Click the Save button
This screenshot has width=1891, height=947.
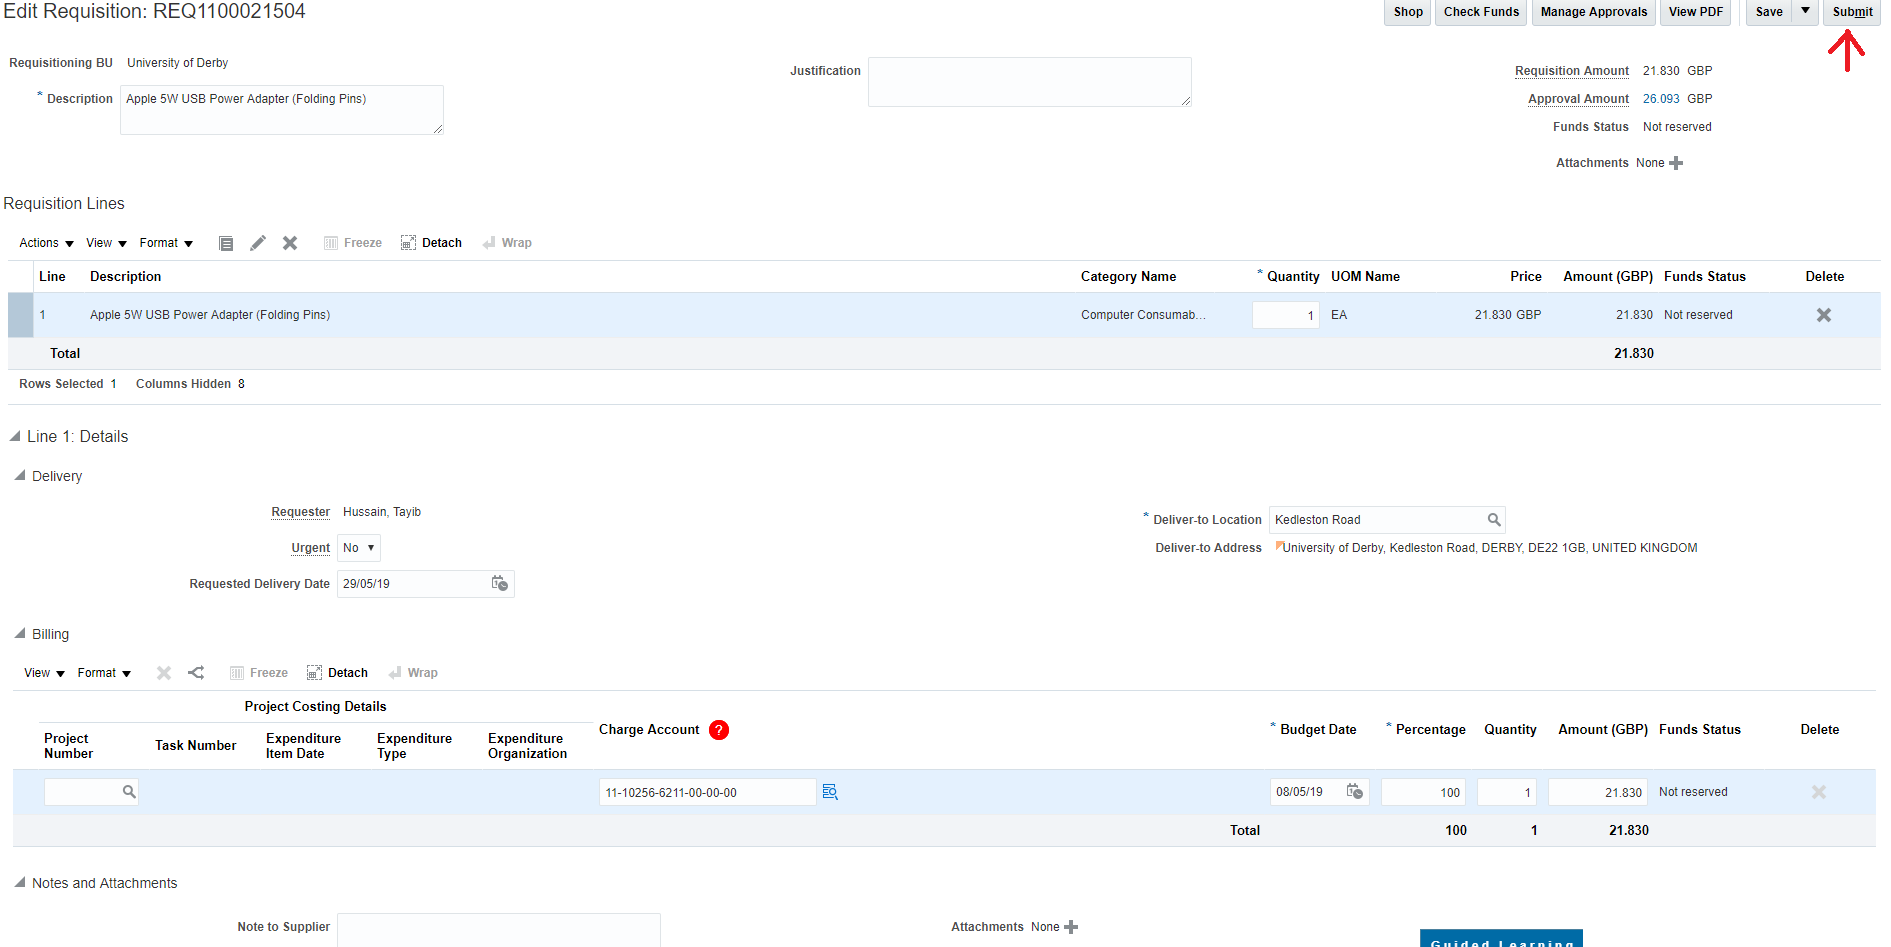tap(1769, 12)
